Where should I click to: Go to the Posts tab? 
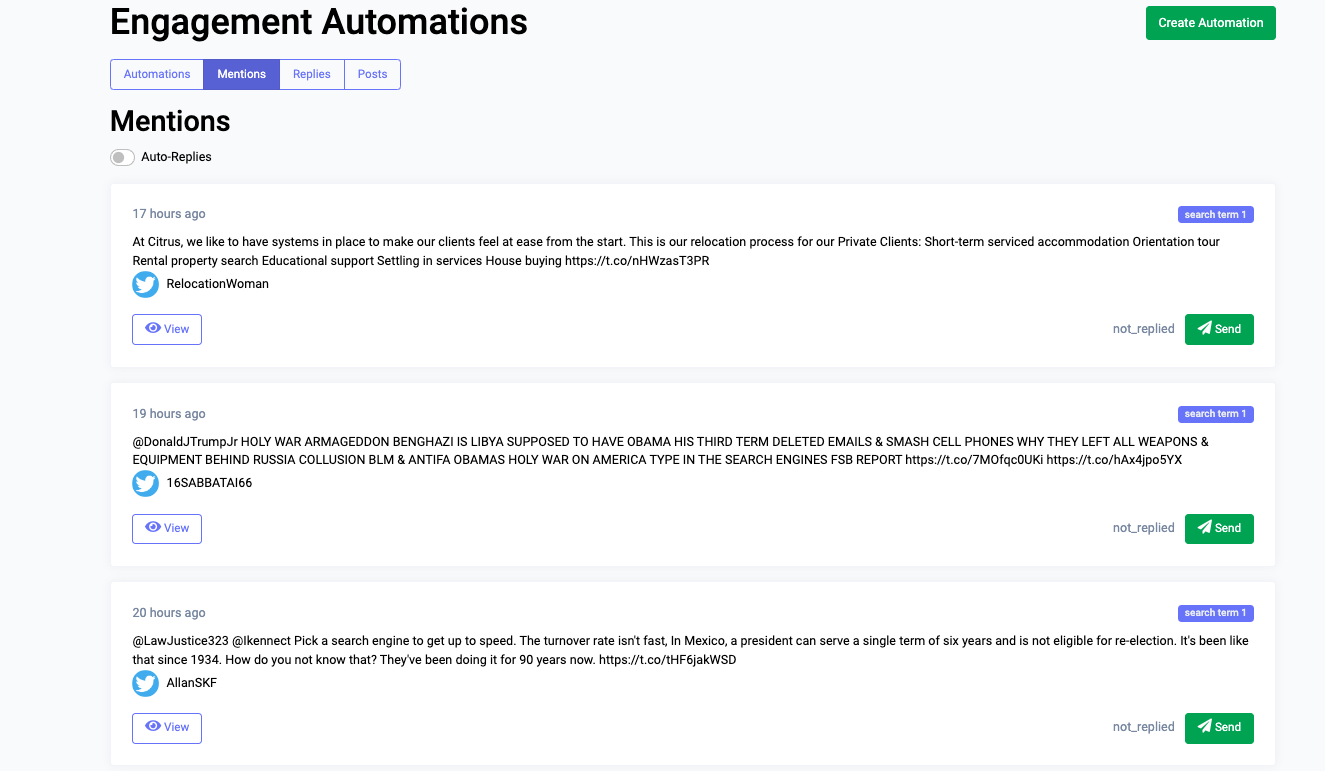pyautogui.click(x=372, y=74)
